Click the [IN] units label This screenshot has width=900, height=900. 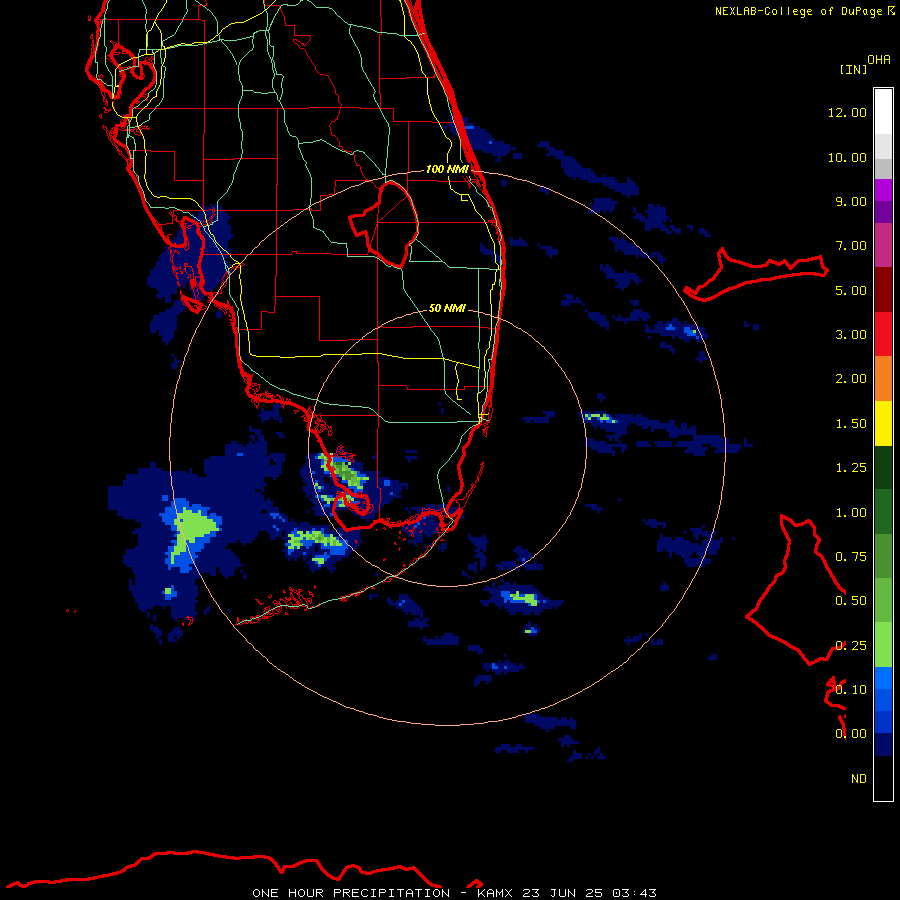click(853, 69)
